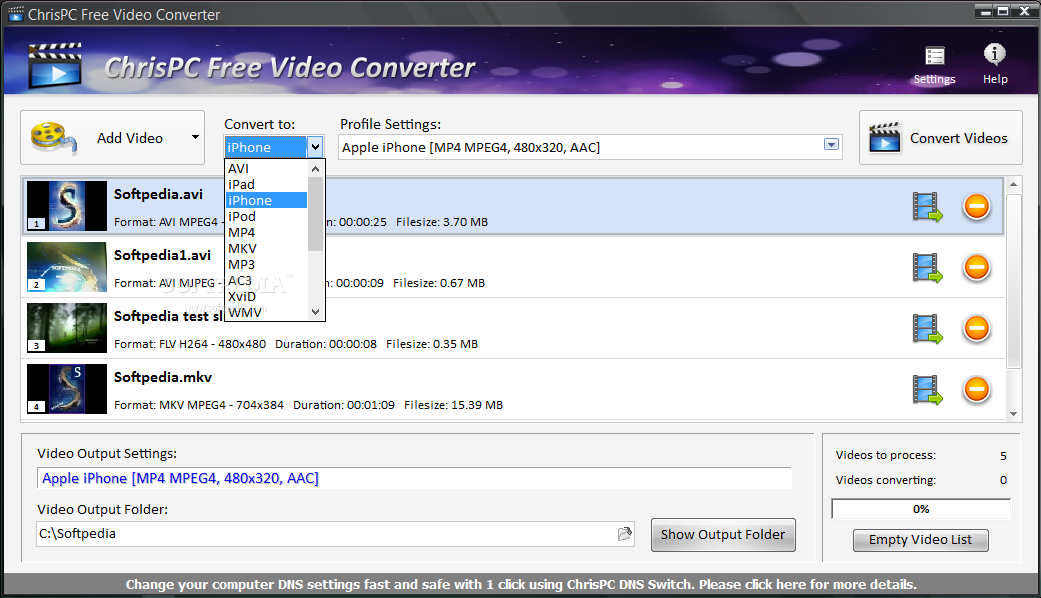Close the ChrisPC window

point(1024,11)
